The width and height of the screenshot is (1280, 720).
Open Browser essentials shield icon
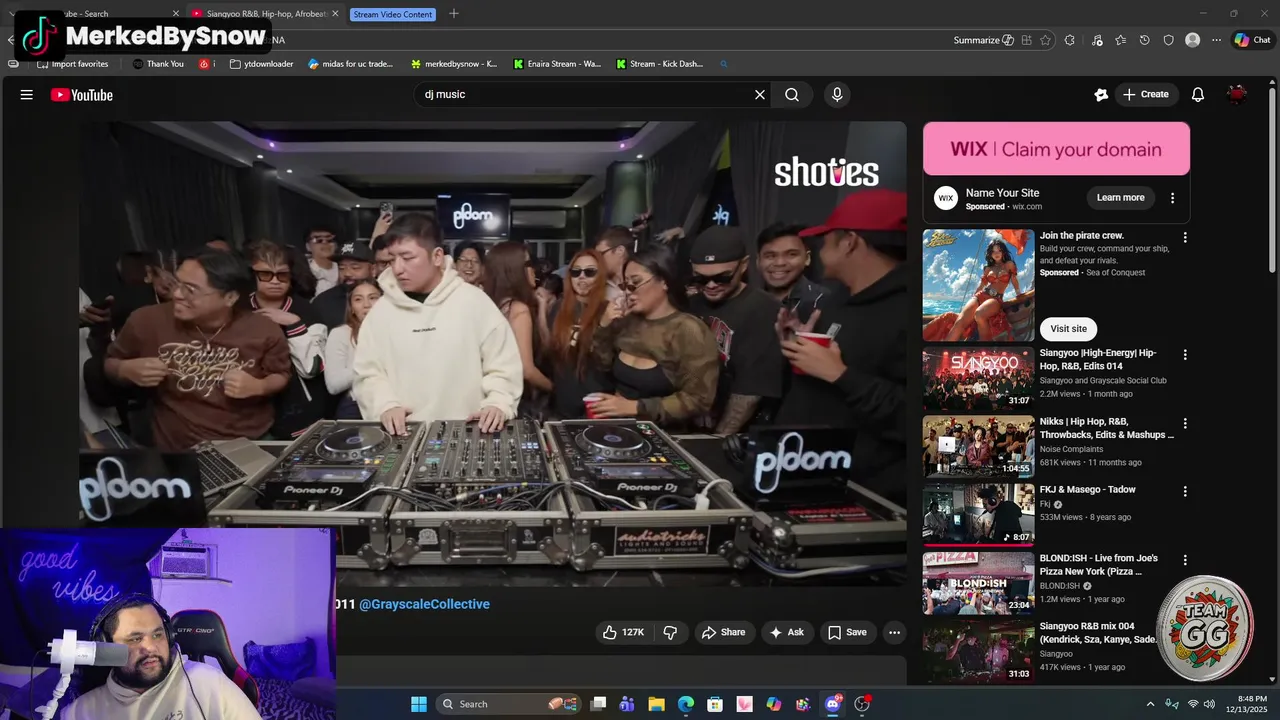(1168, 40)
